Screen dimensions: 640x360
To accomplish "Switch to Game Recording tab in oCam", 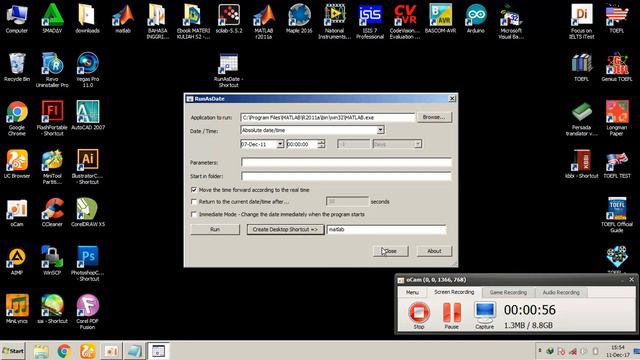I will (508, 292).
